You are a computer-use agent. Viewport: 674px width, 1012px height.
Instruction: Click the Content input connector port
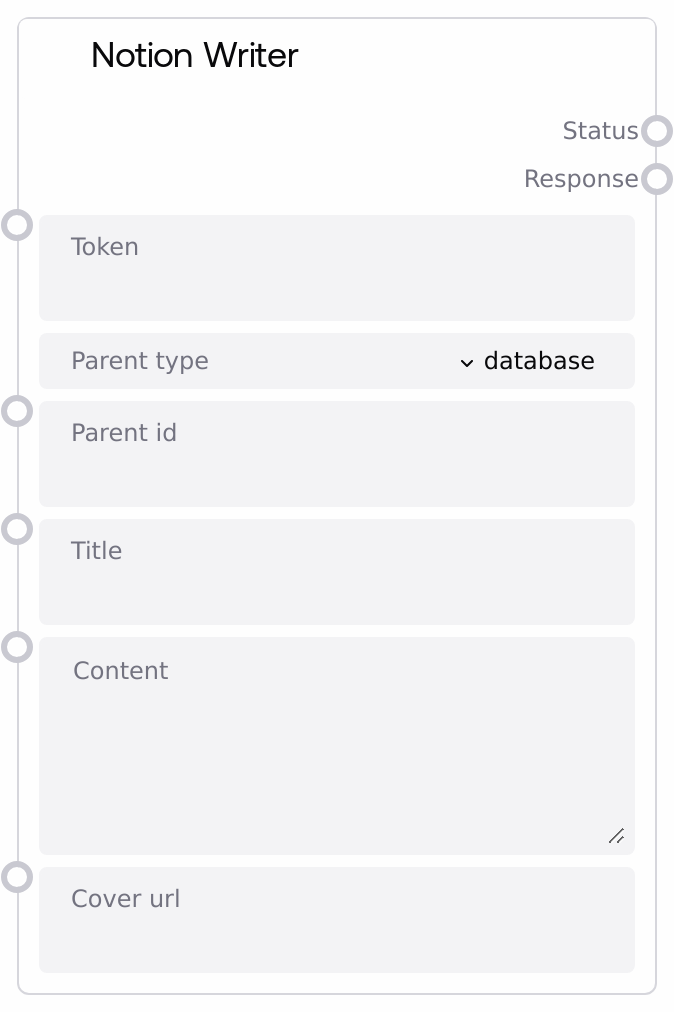coord(17,647)
